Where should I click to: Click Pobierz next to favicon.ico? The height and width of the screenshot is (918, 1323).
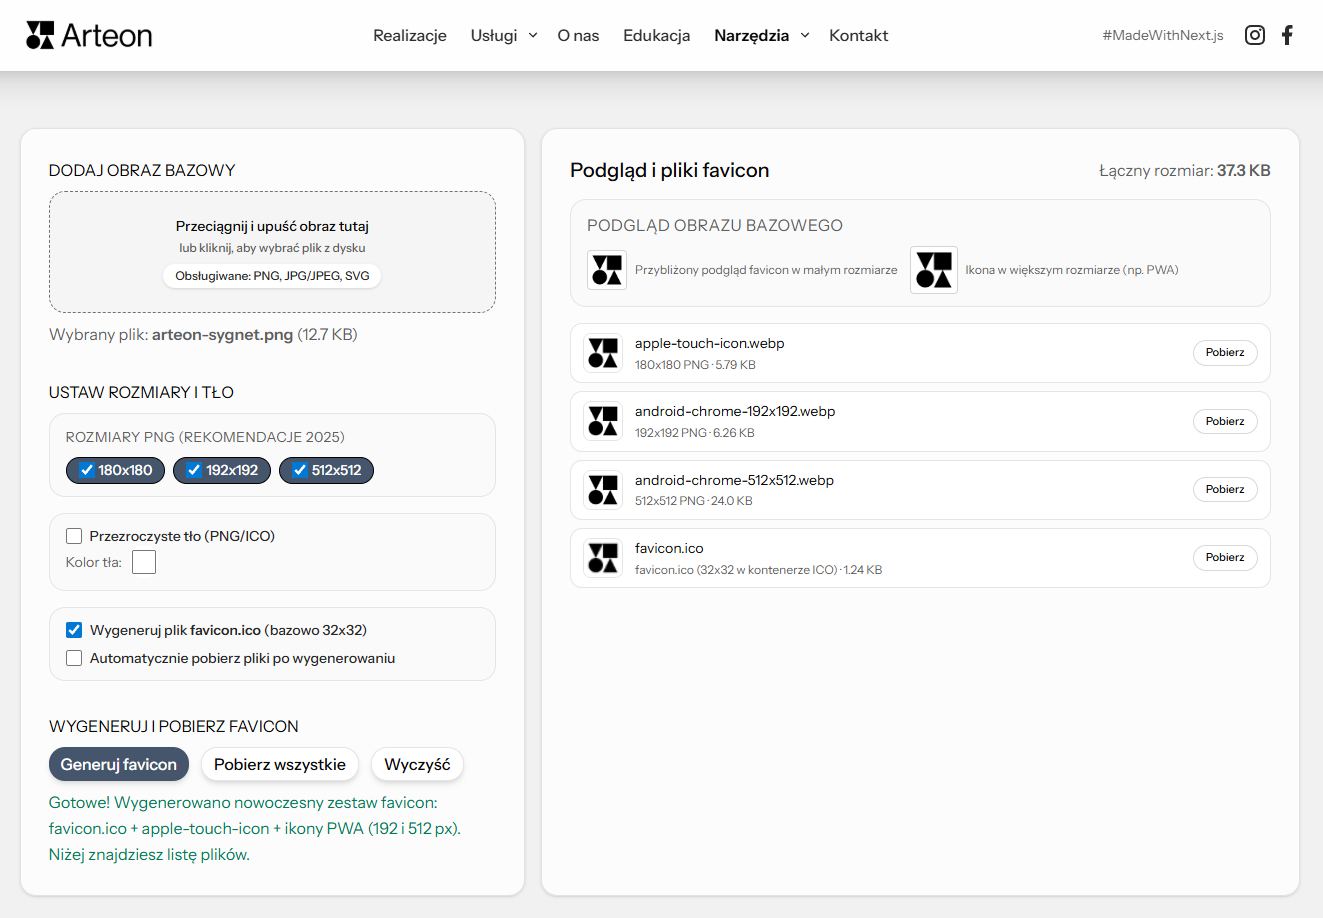pos(1225,557)
